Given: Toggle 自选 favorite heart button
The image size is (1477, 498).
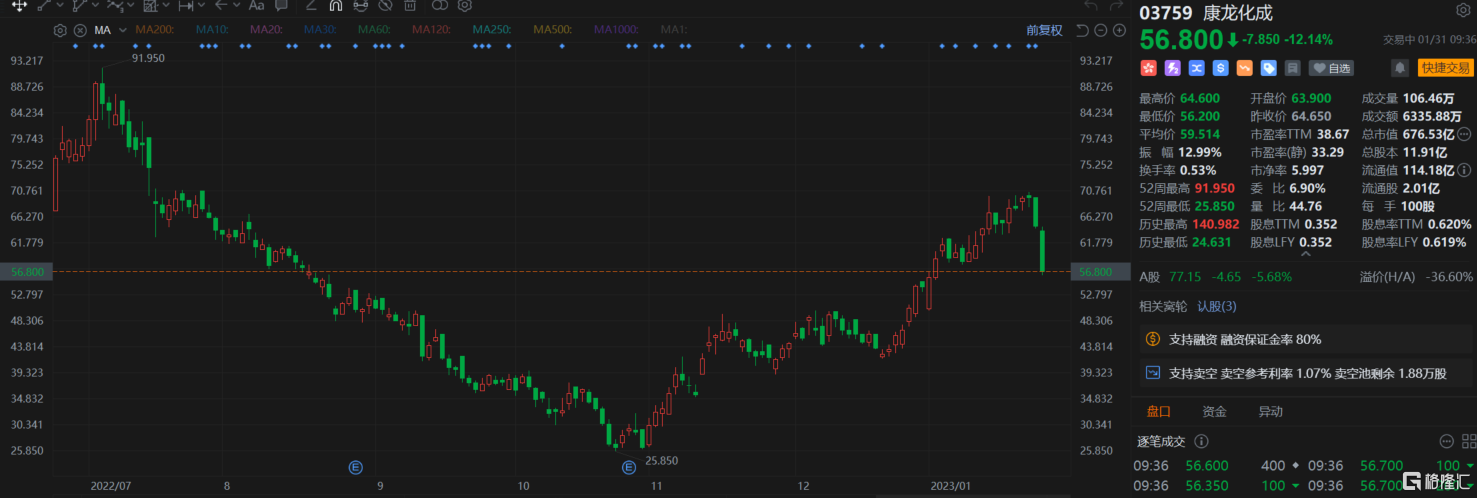Looking at the screenshot, I should click(x=1331, y=68).
